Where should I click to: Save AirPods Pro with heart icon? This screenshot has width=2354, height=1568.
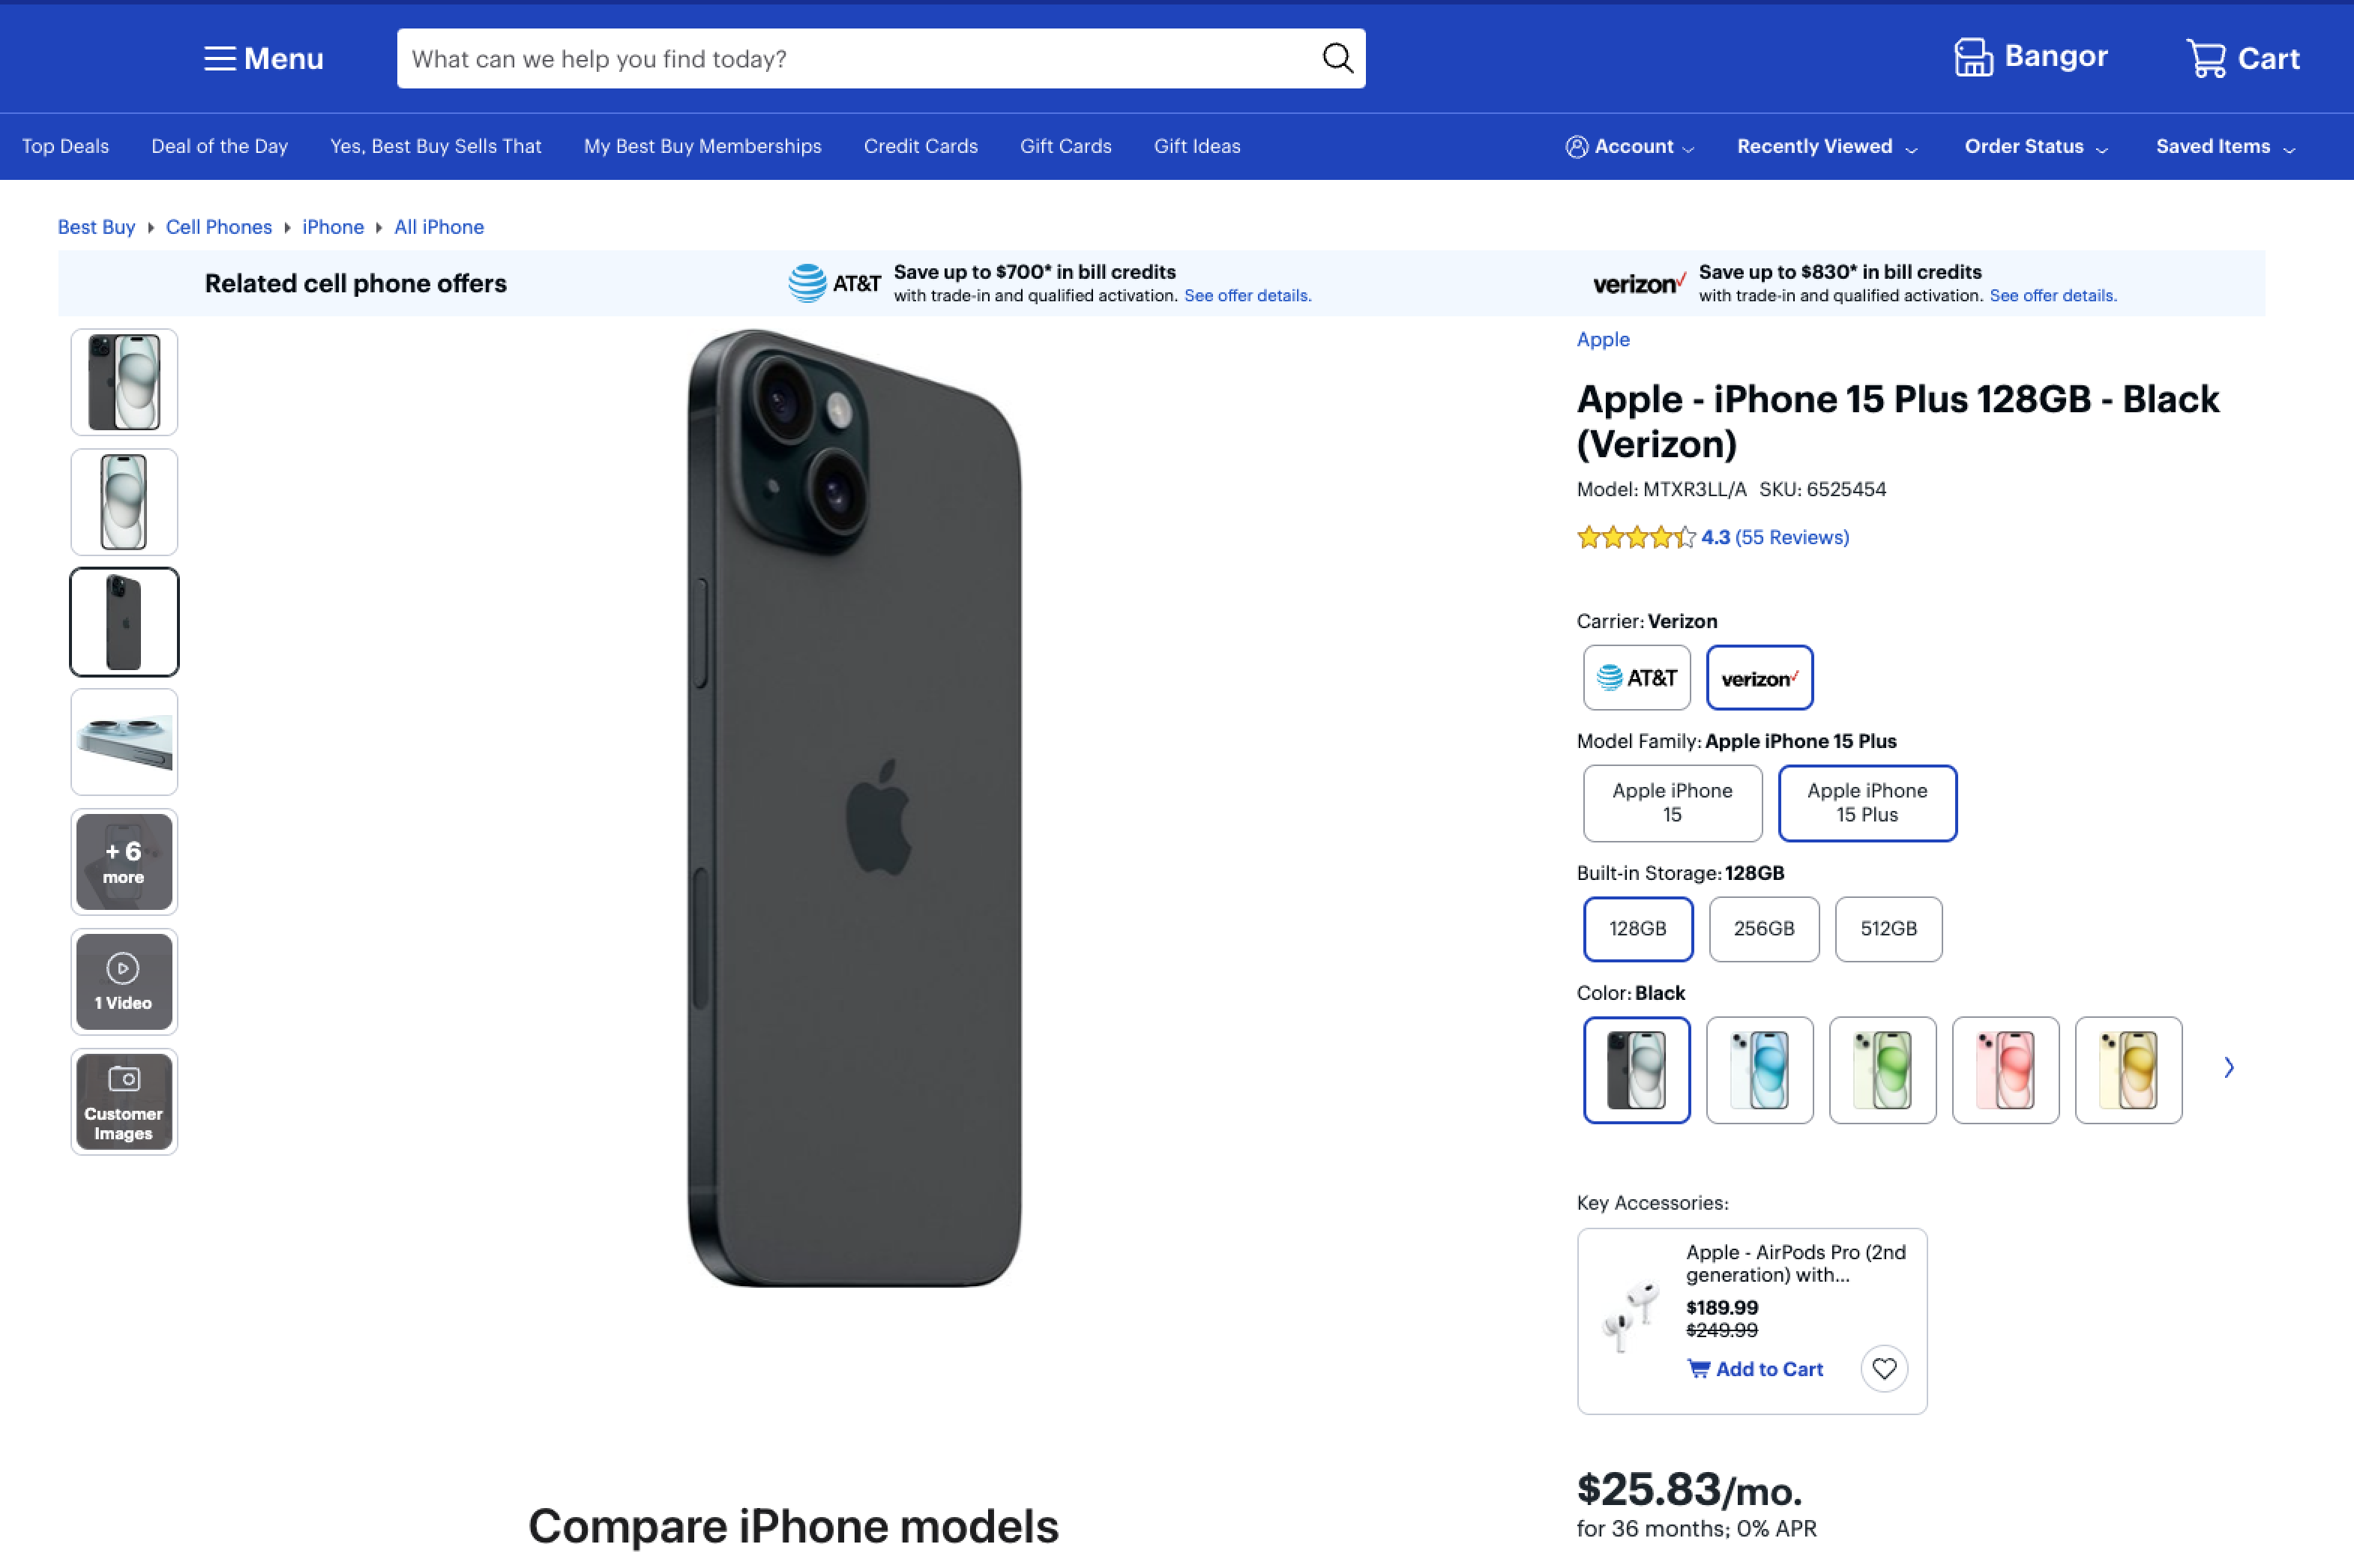[x=1883, y=1368]
